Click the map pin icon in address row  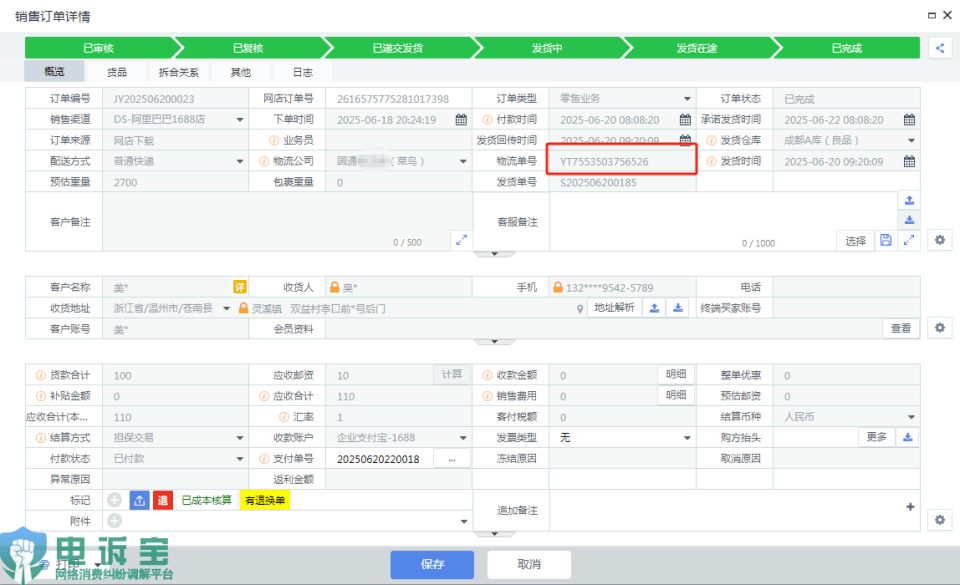coord(579,309)
